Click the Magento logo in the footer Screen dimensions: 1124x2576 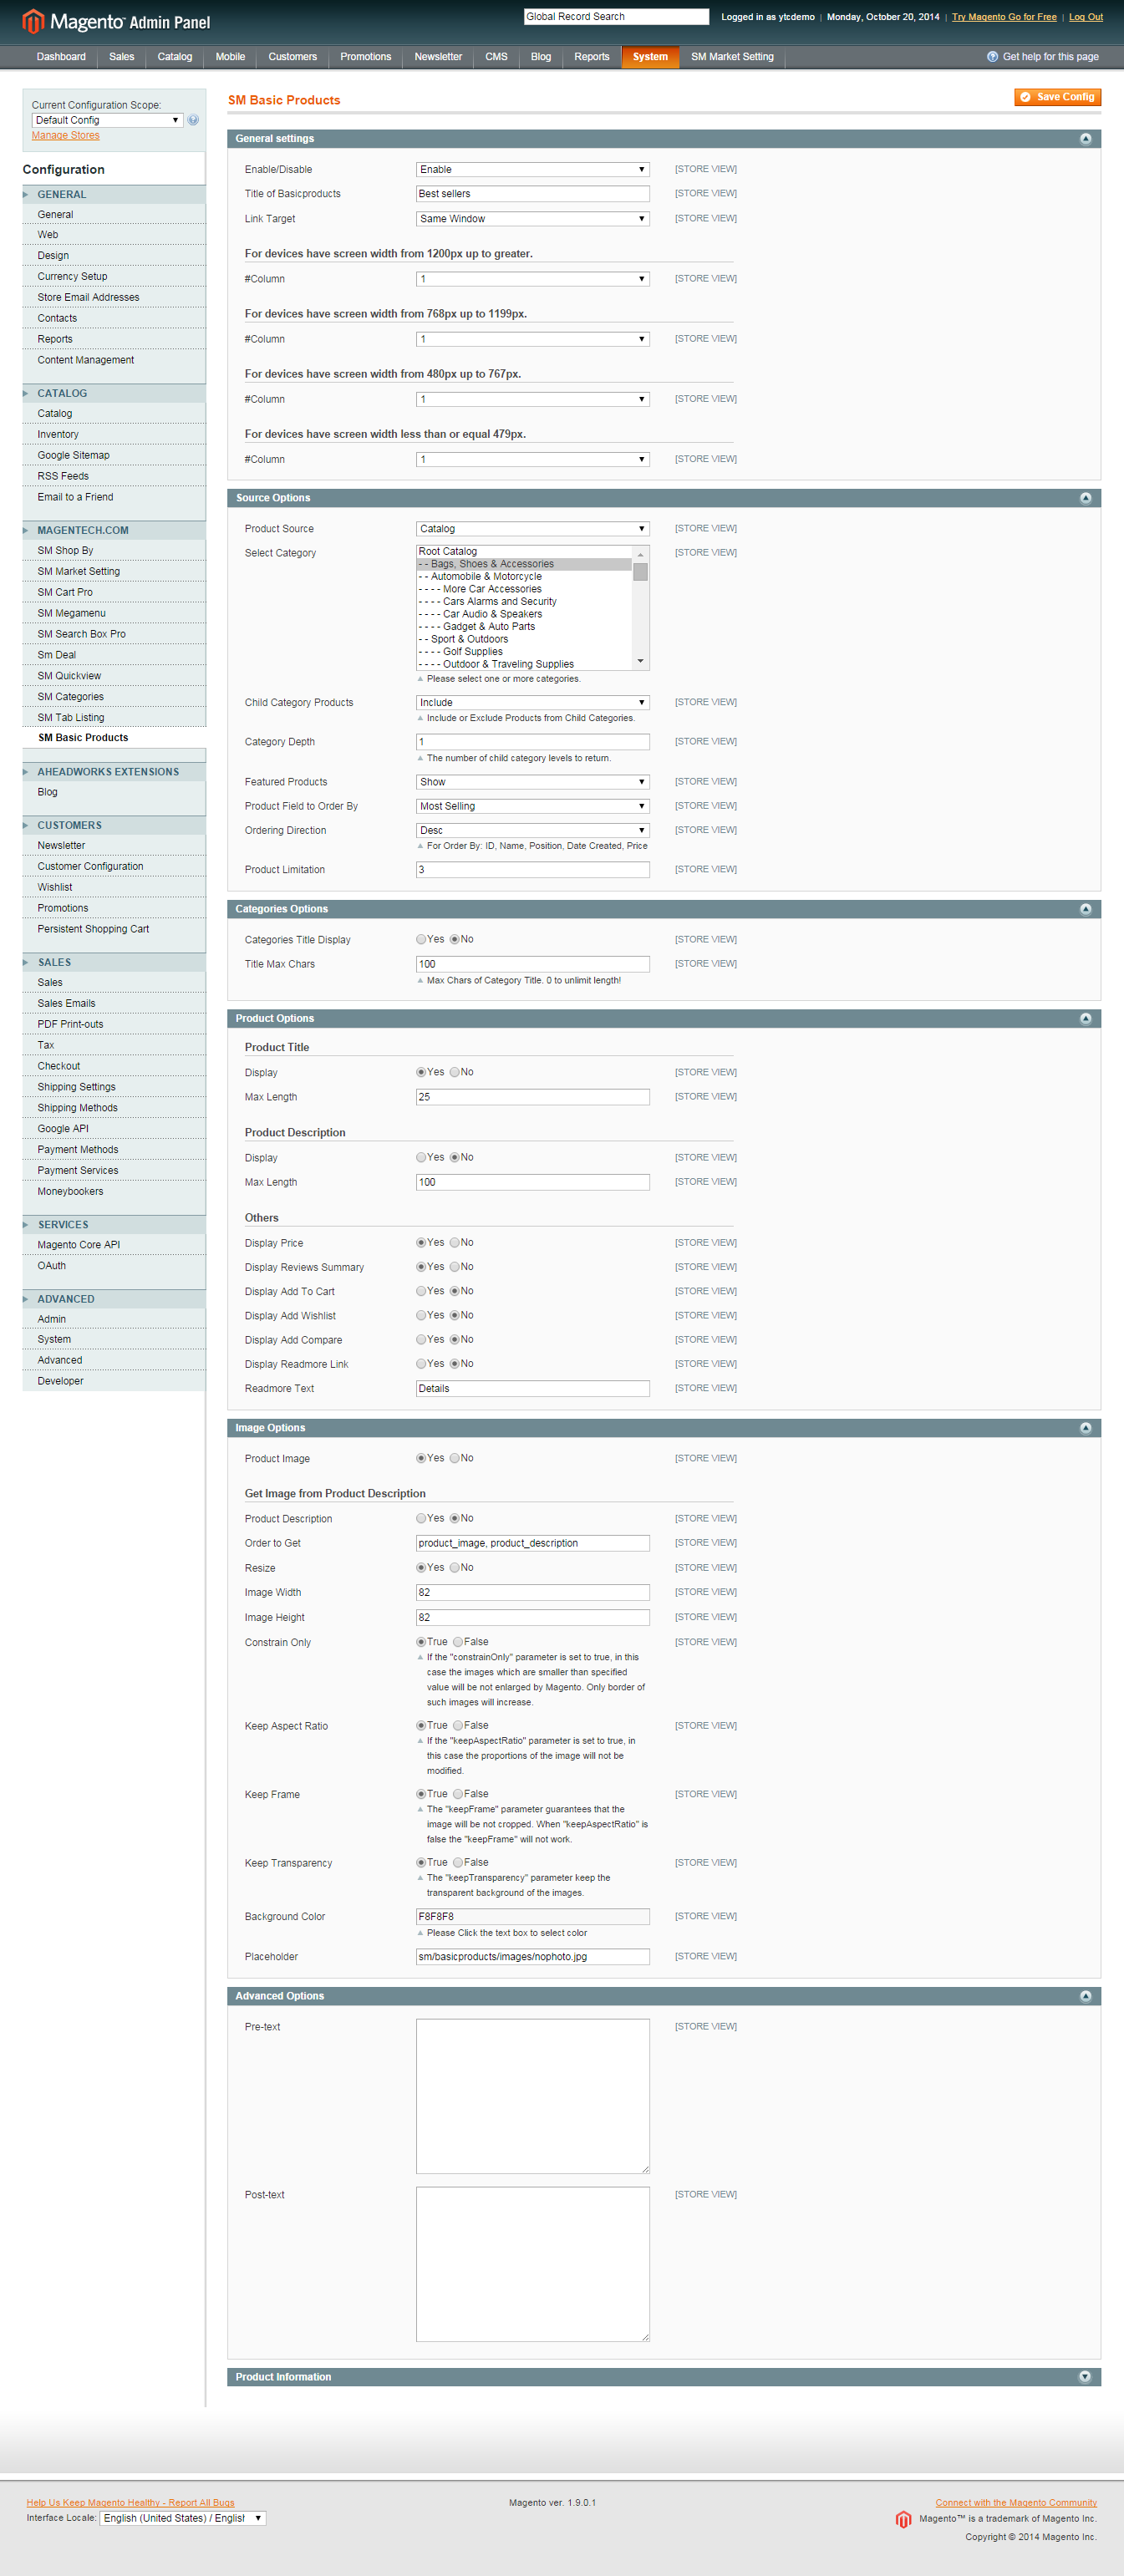point(903,2519)
